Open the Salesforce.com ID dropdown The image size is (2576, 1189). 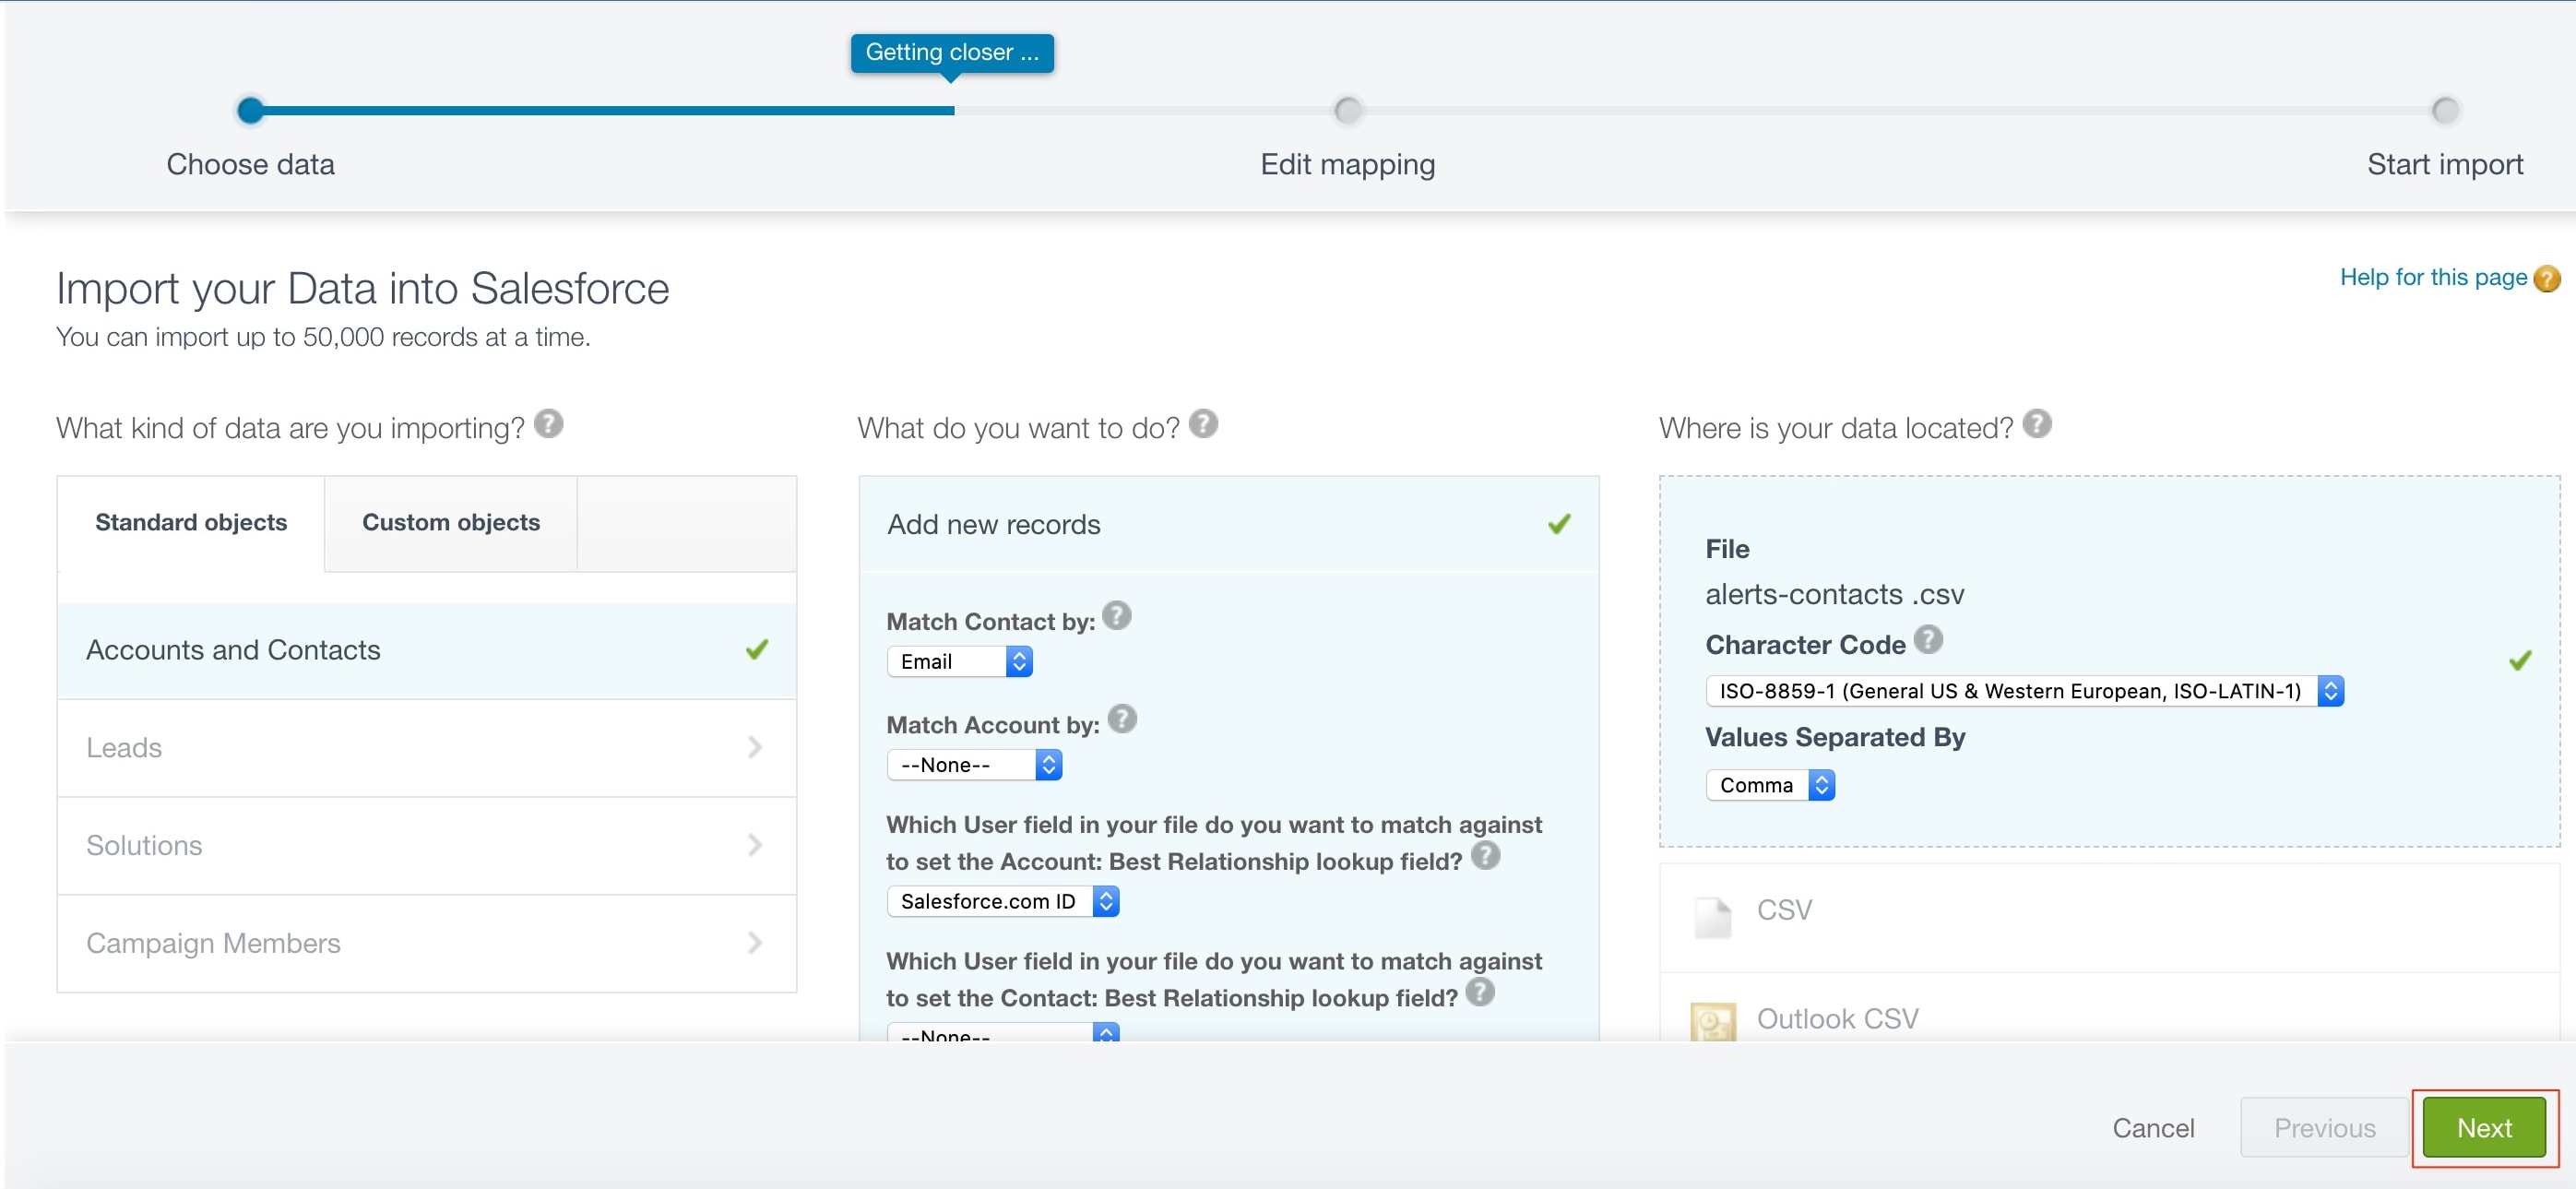click(x=1002, y=901)
